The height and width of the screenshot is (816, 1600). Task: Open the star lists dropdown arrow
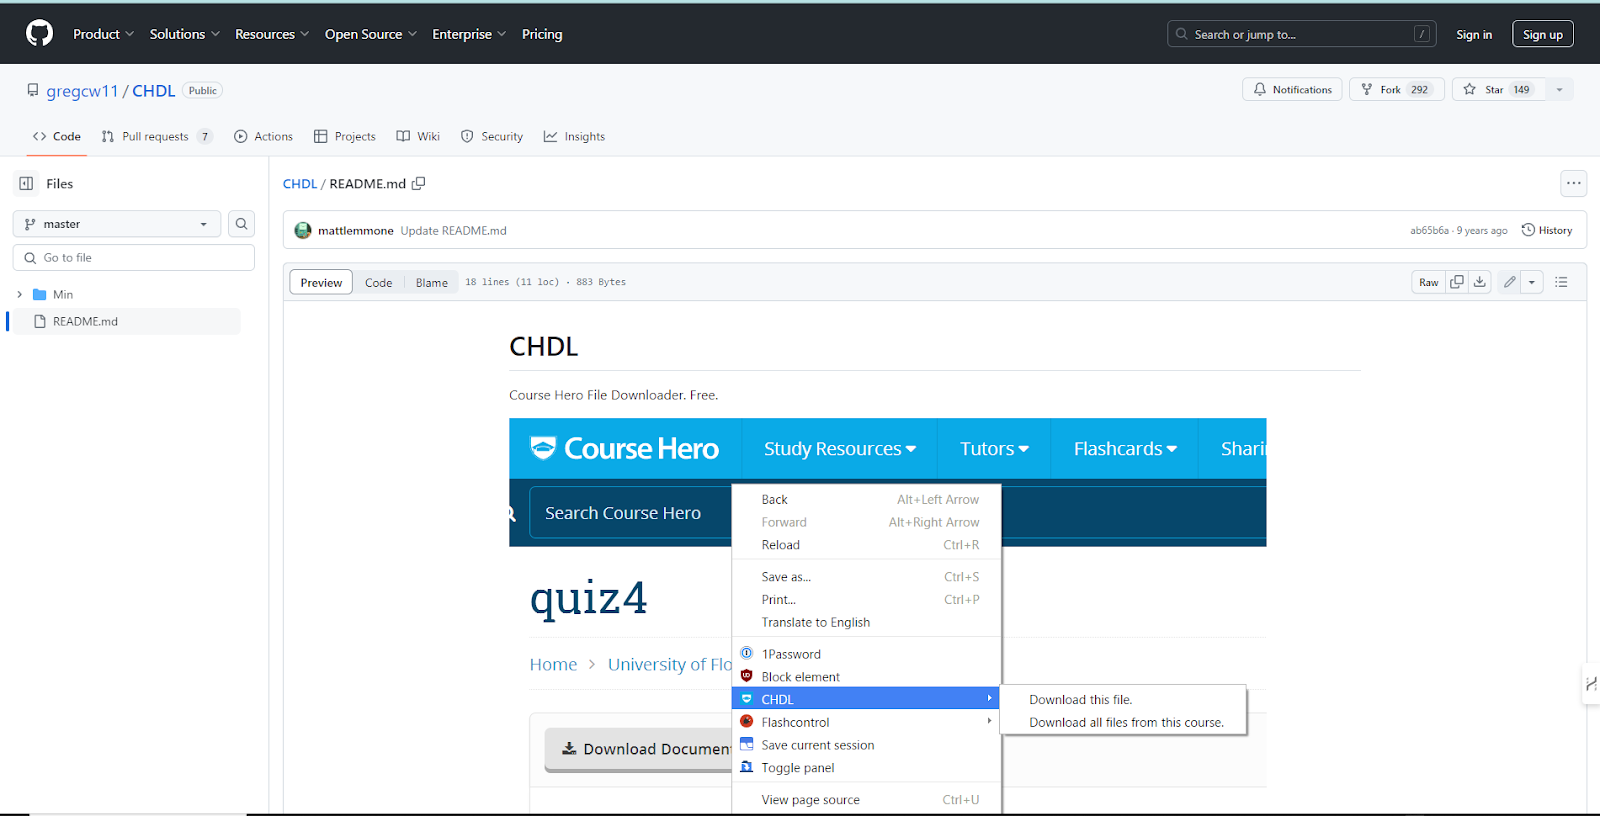click(x=1560, y=89)
